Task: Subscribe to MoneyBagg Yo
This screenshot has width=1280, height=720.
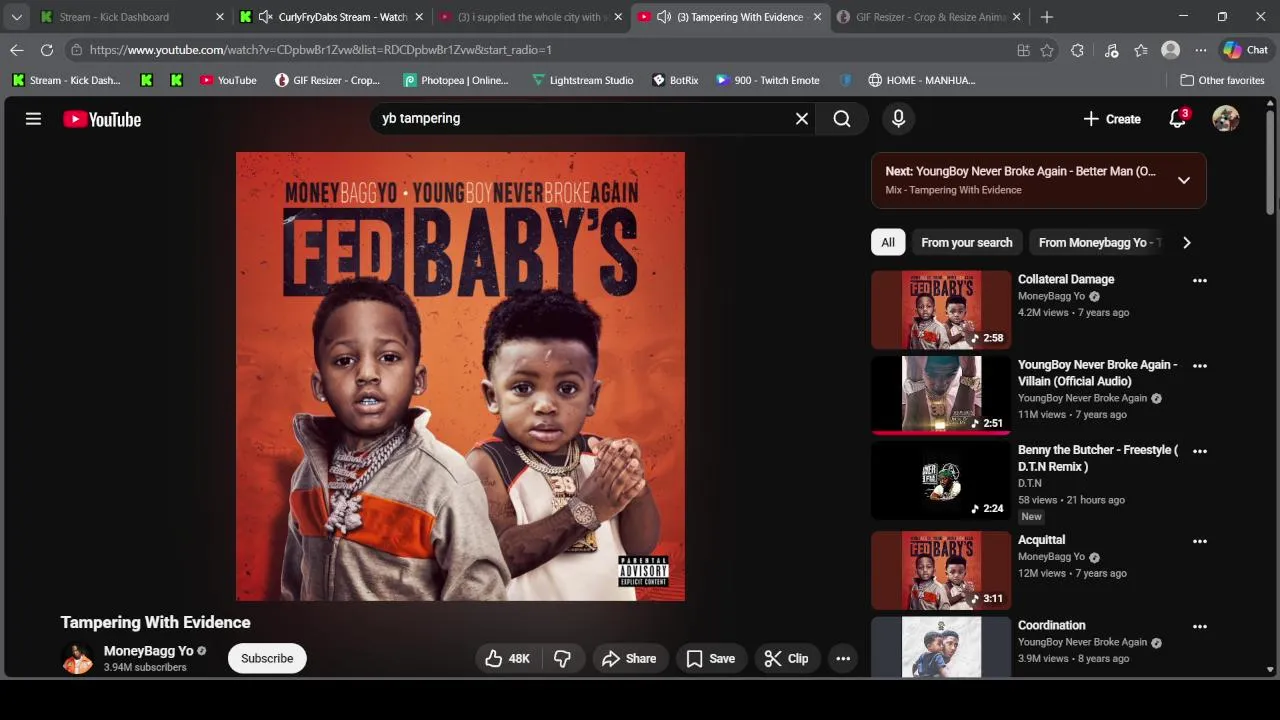Action: [x=267, y=658]
